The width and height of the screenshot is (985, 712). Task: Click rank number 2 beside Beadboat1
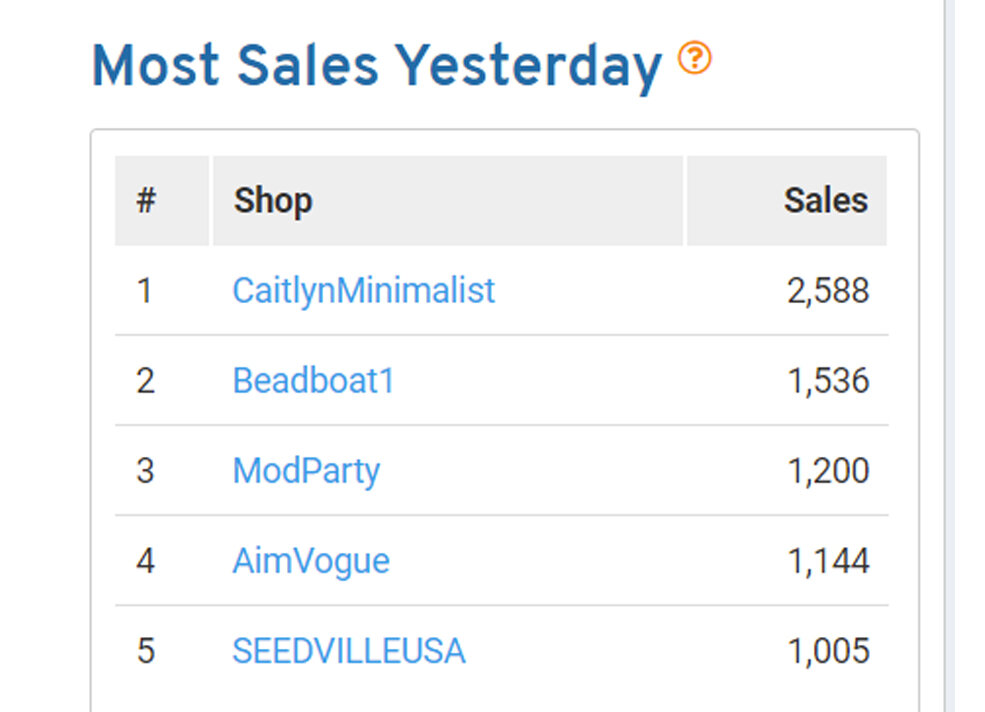[x=145, y=381]
